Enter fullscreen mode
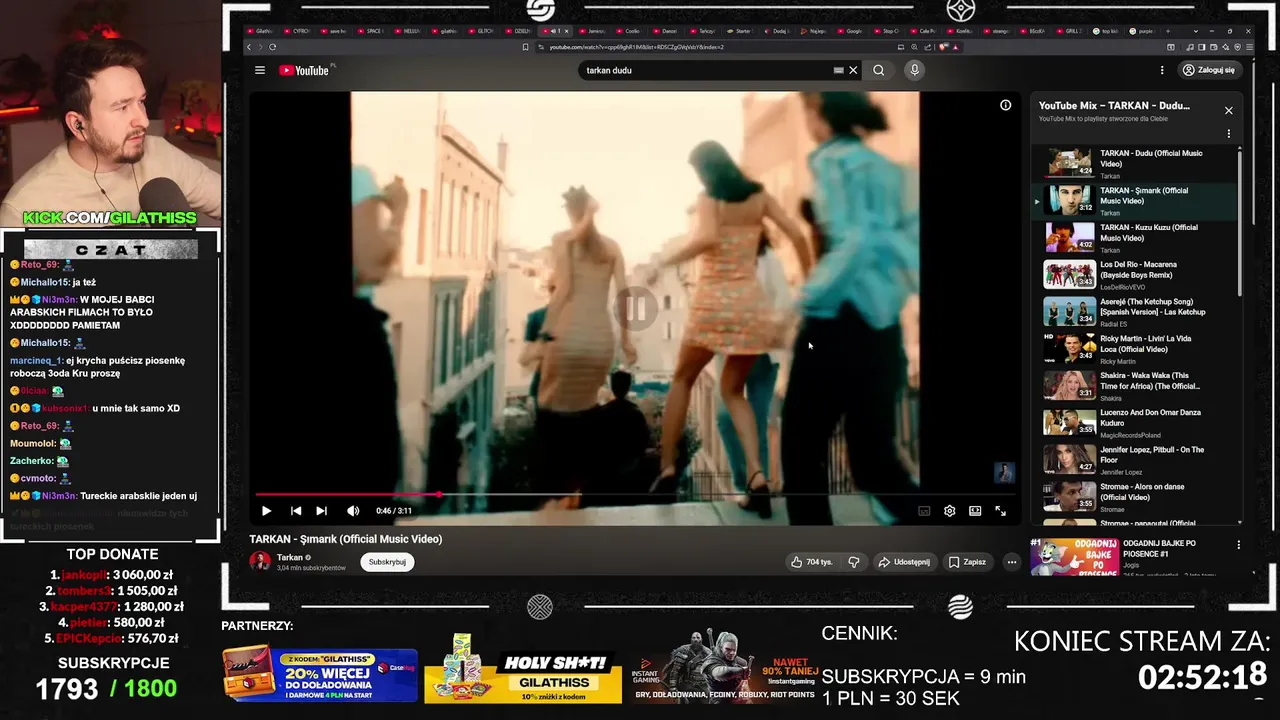 (1000, 511)
